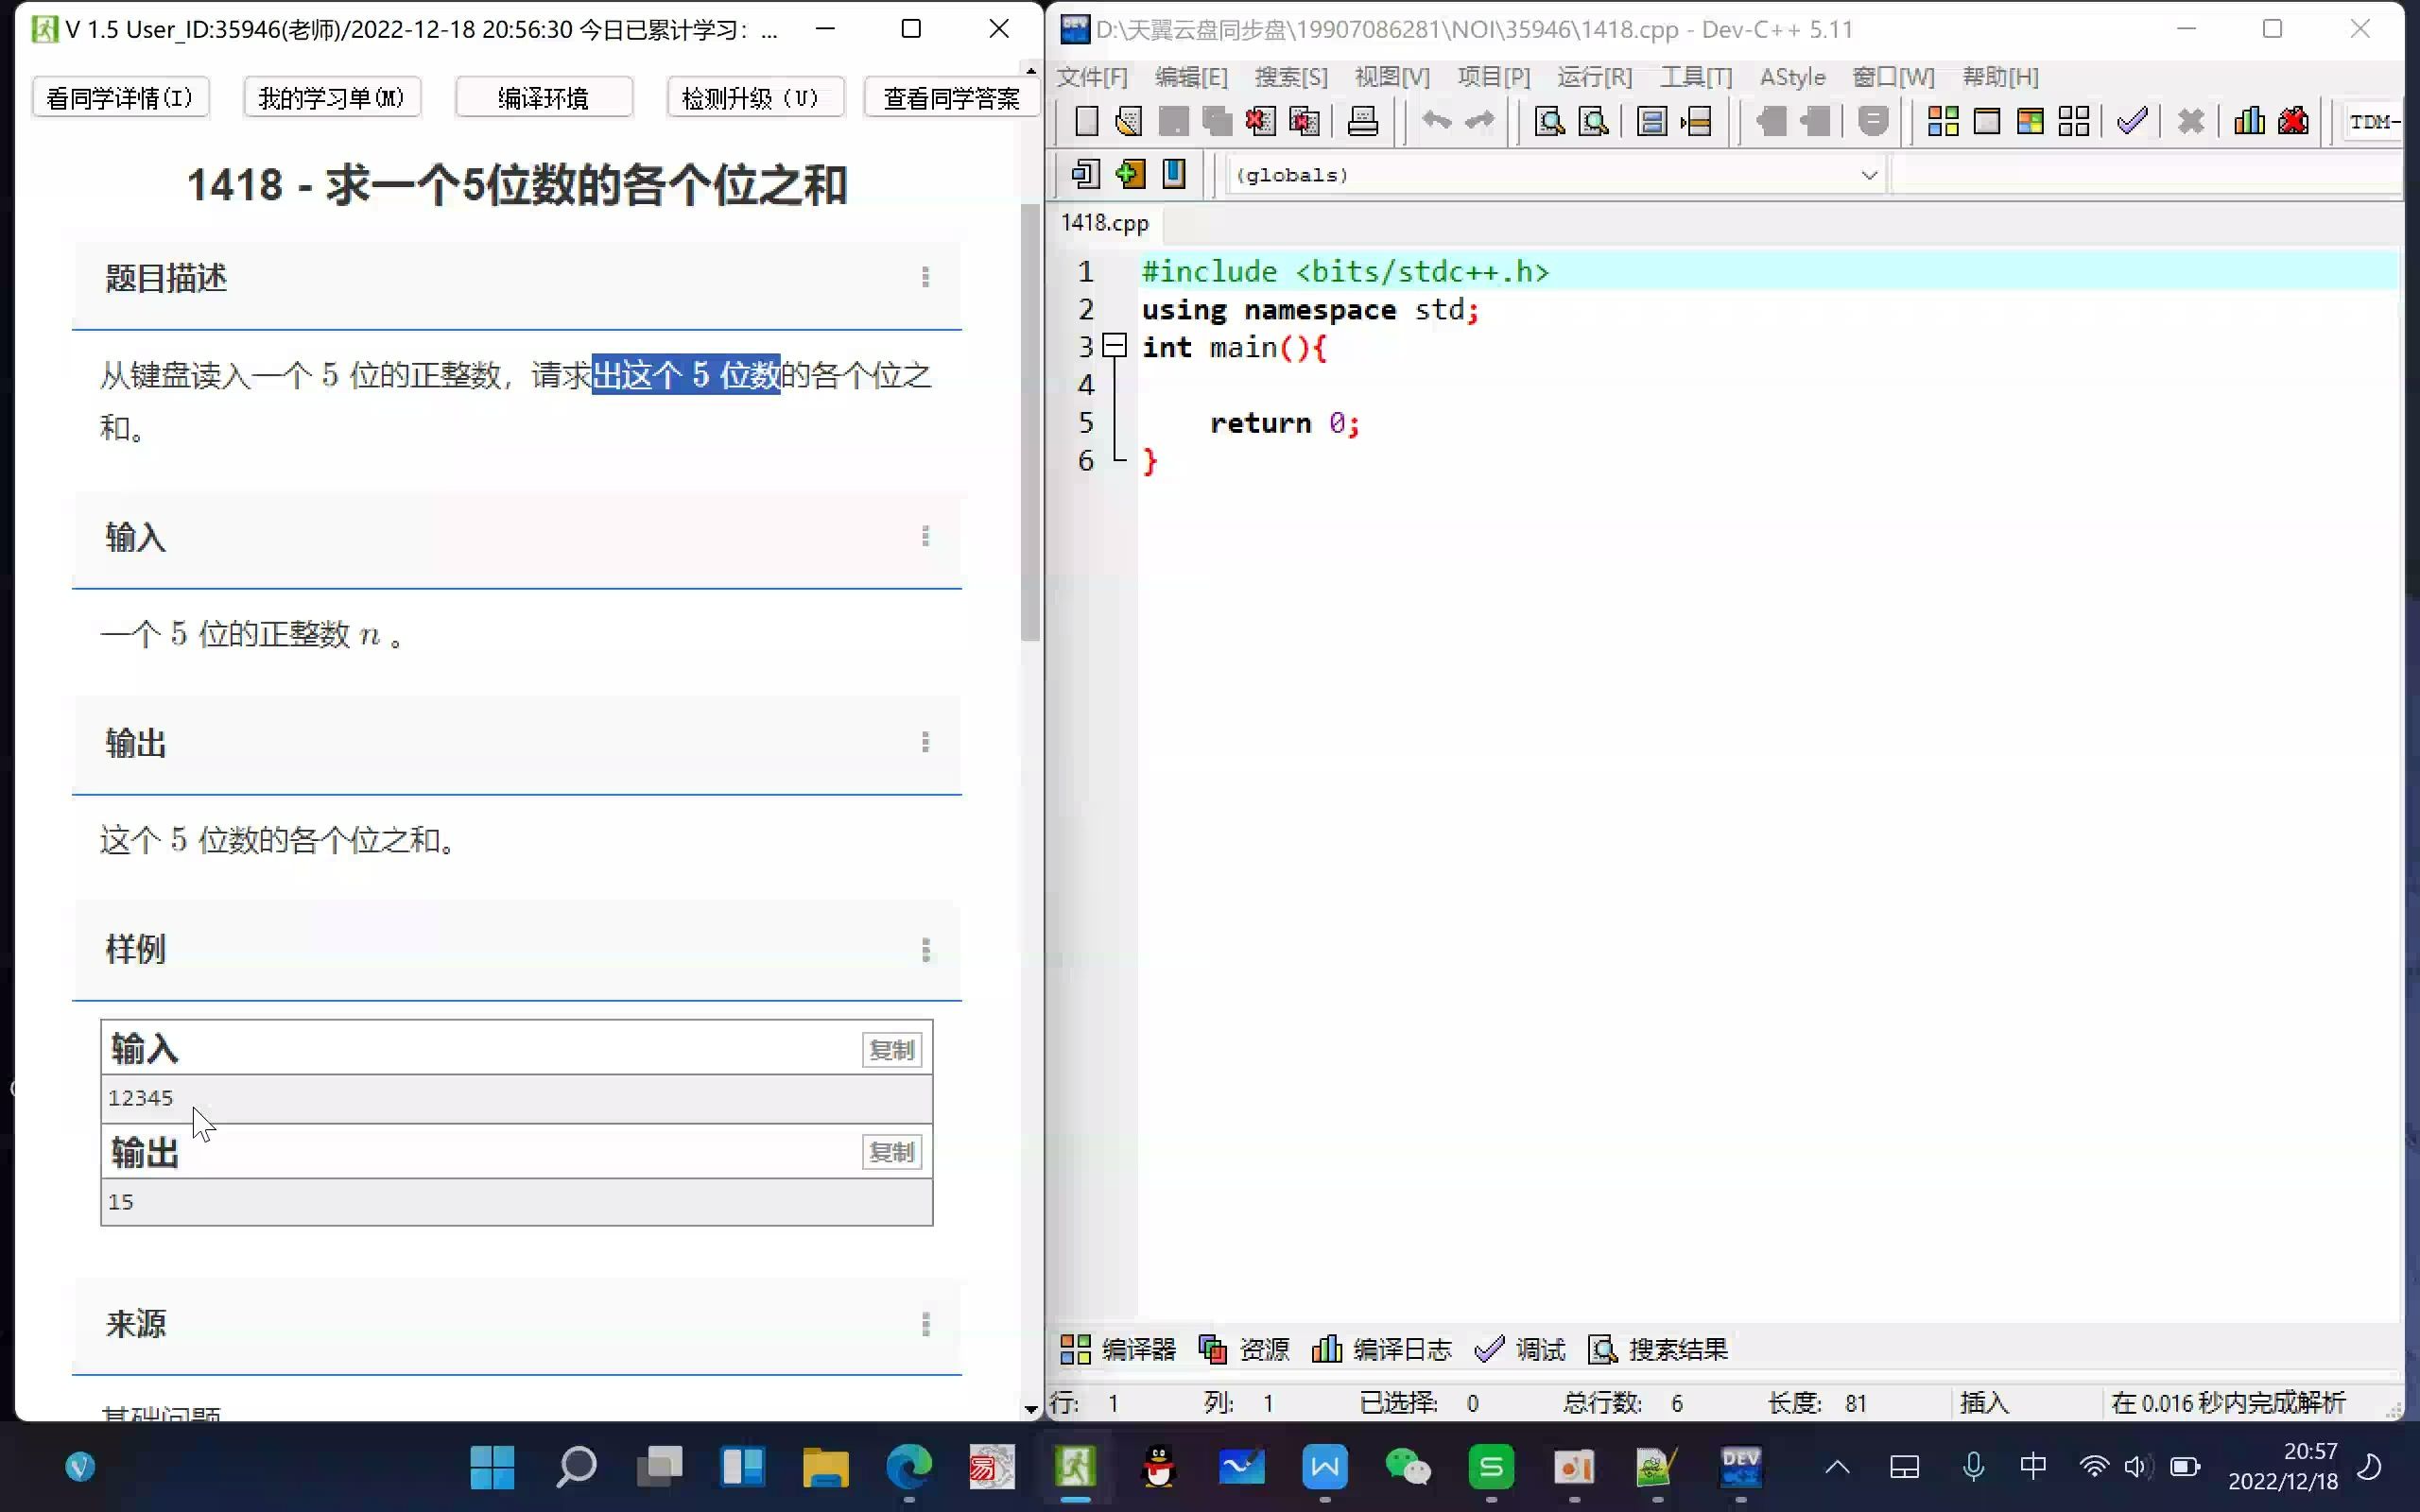Screen dimensions: 2420x1512
Task: Click the New file toolbar icon
Action: click(1085, 122)
